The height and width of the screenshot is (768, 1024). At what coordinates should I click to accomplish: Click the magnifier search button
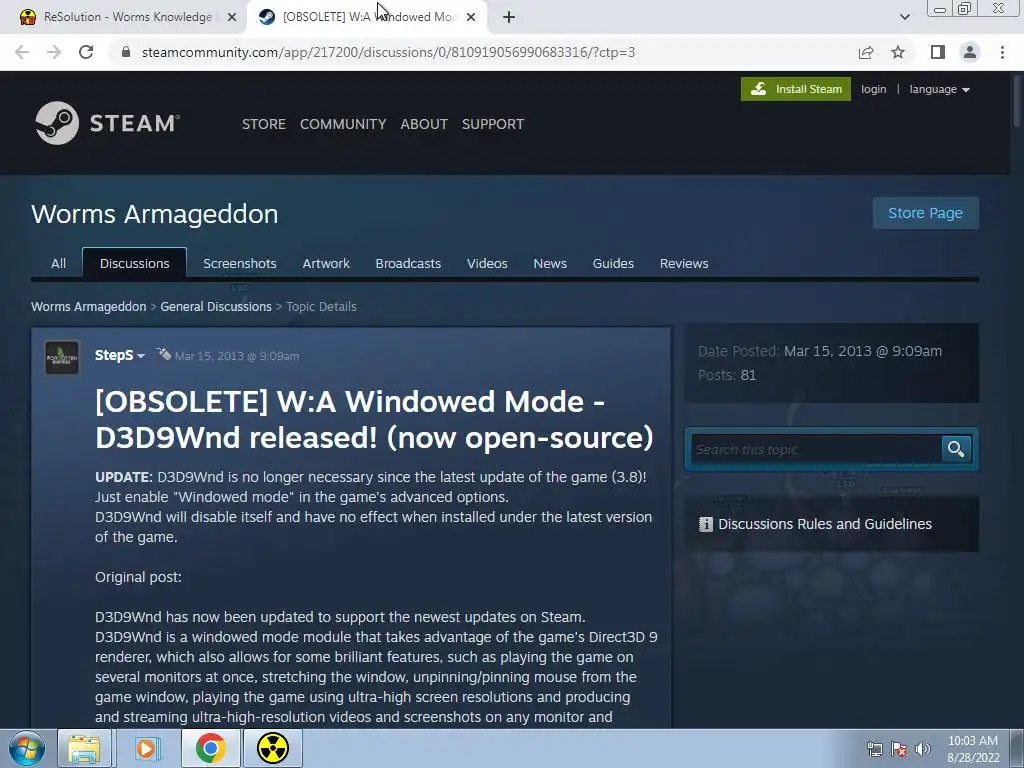tap(956, 449)
